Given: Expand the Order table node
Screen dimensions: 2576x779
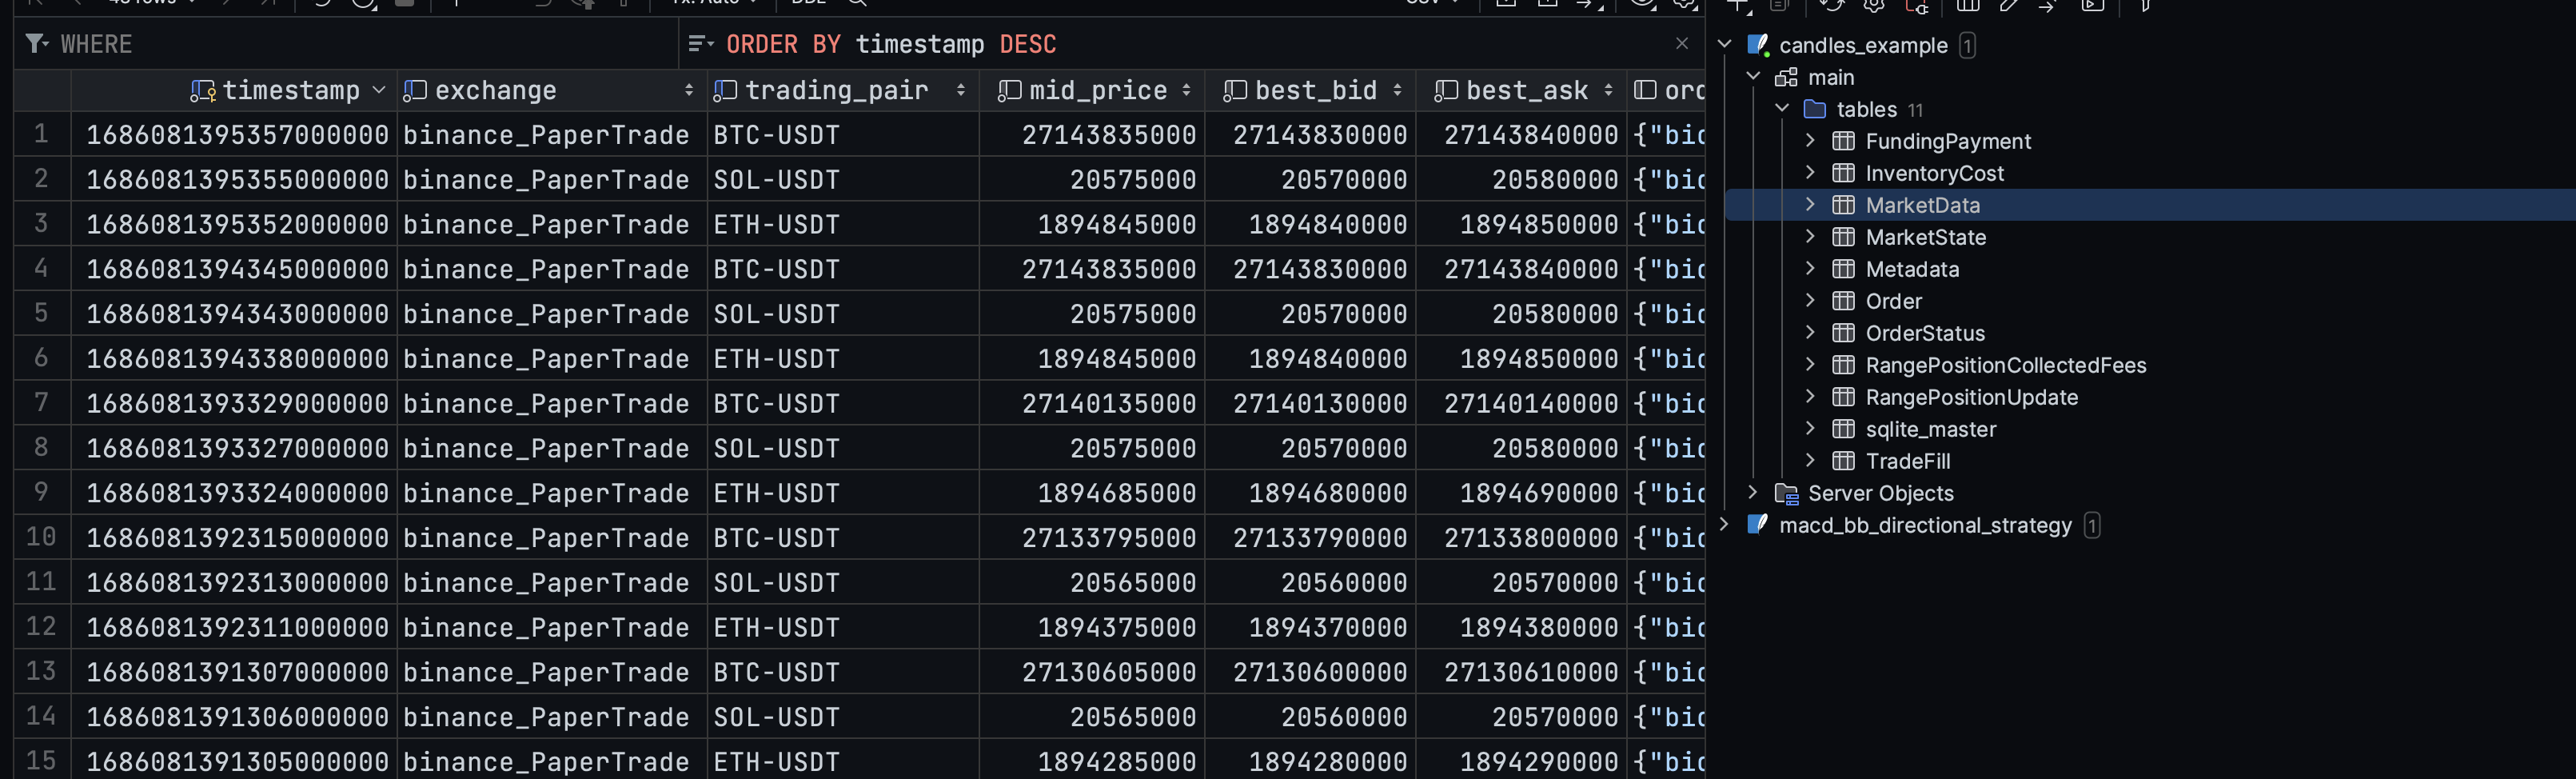Looking at the screenshot, I should point(1810,301).
